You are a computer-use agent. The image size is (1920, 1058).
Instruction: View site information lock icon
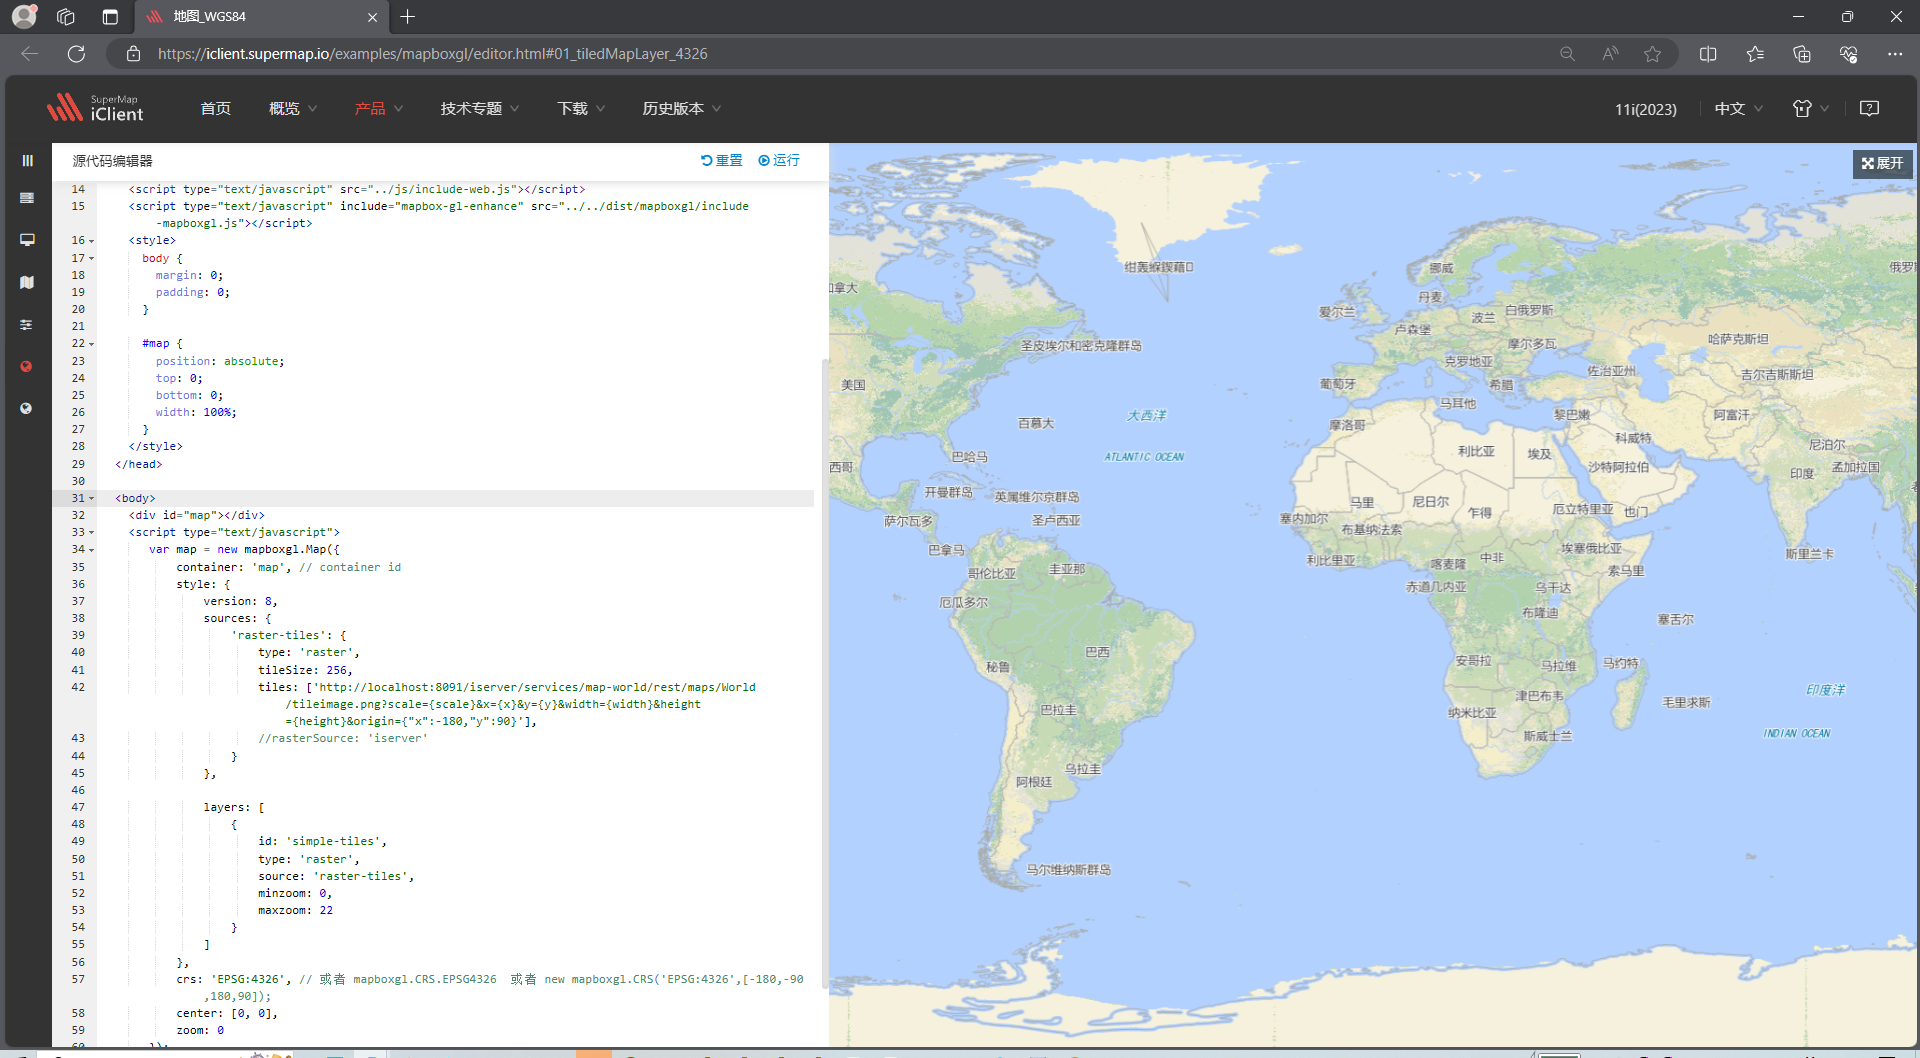[x=133, y=54]
